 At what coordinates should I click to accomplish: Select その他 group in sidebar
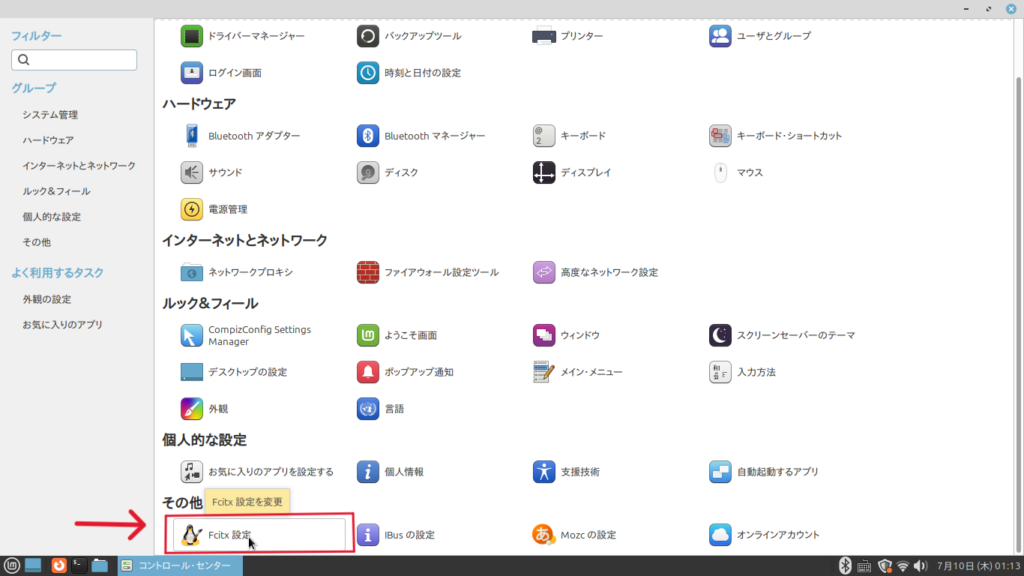(37, 242)
